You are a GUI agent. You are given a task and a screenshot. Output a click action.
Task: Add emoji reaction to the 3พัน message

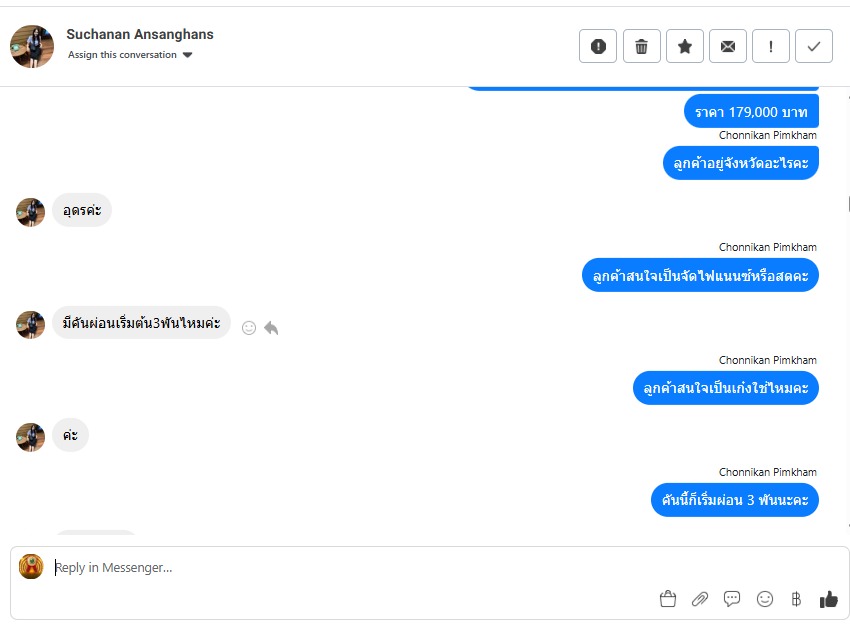pyautogui.click(x=249, y=328)
